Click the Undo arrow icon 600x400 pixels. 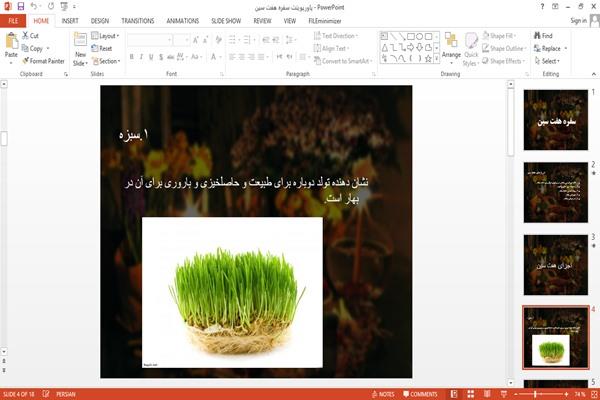pyautogui.click(x=34, y=6)
